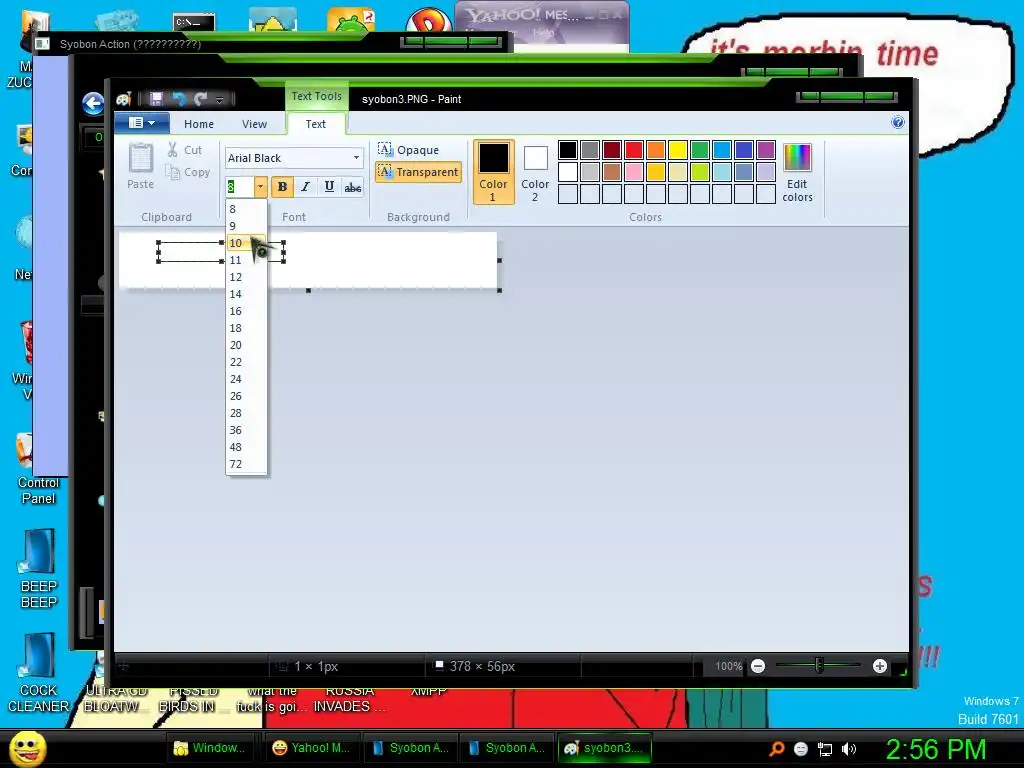The image size is (1024, 768).
Task: Collapse the font size dropdown arrow
Action: pos(261,187)
